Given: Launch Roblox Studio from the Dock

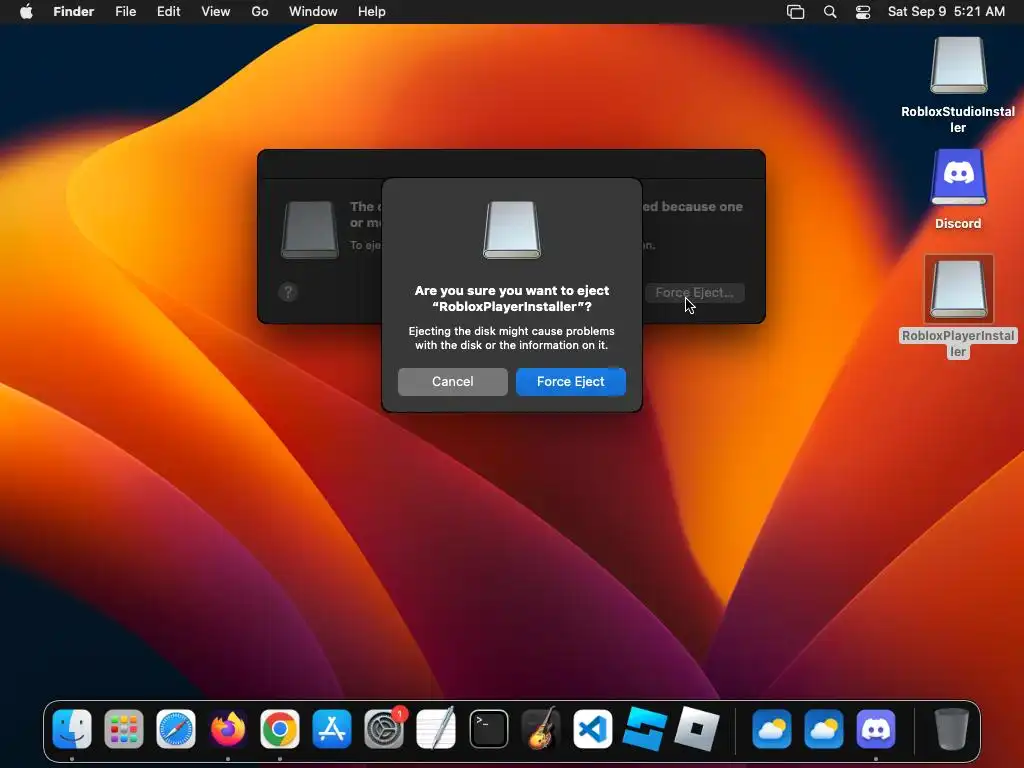Looking at the screenshot, I should click(645, 729).
